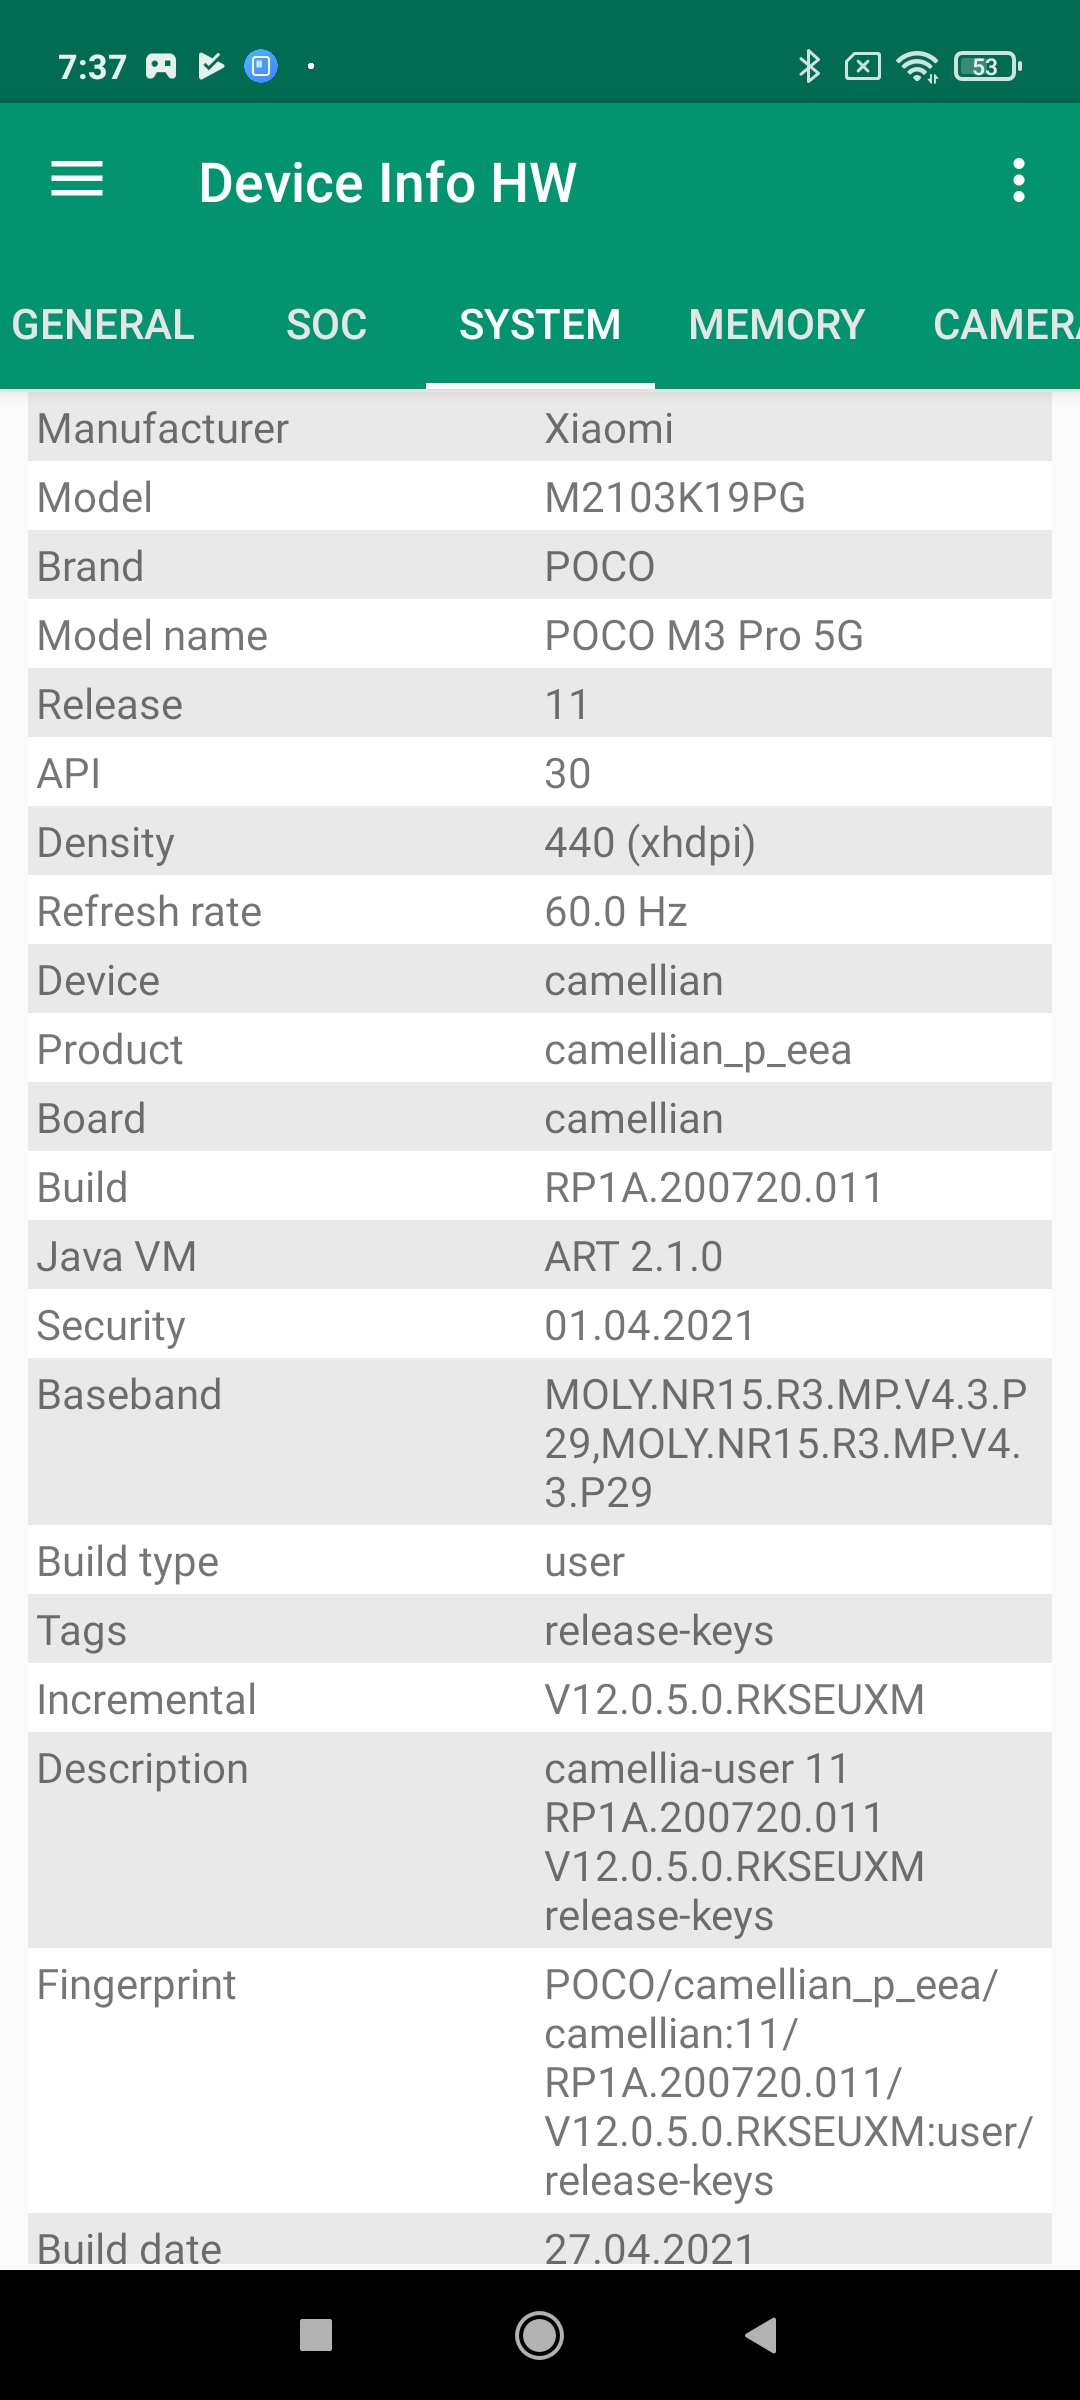
Task: Tap the Model M2103K19PG row
Action: click(540, 497)
